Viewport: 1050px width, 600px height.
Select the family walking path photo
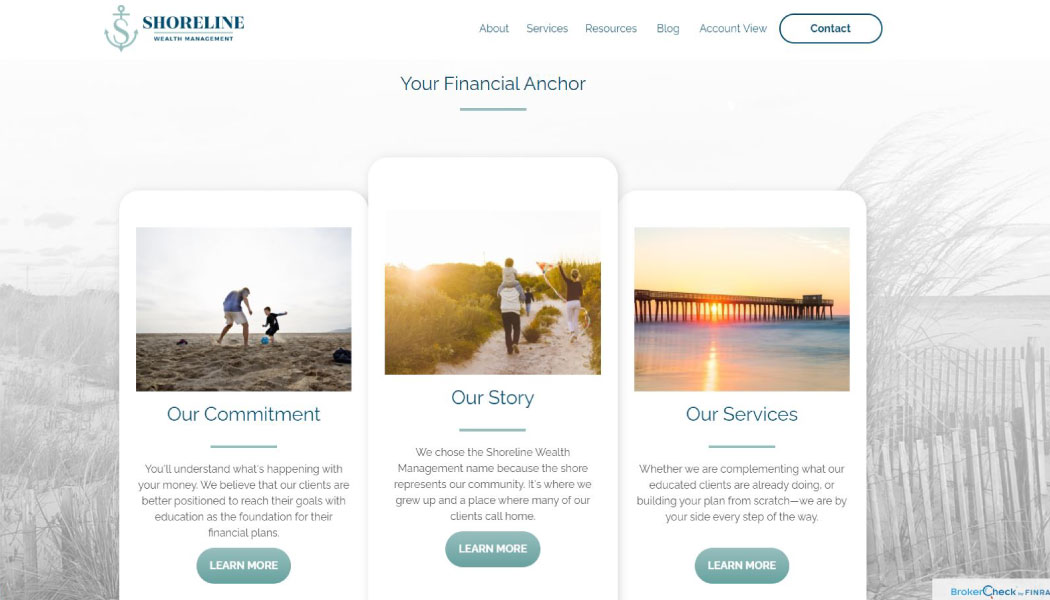point(493,293)
